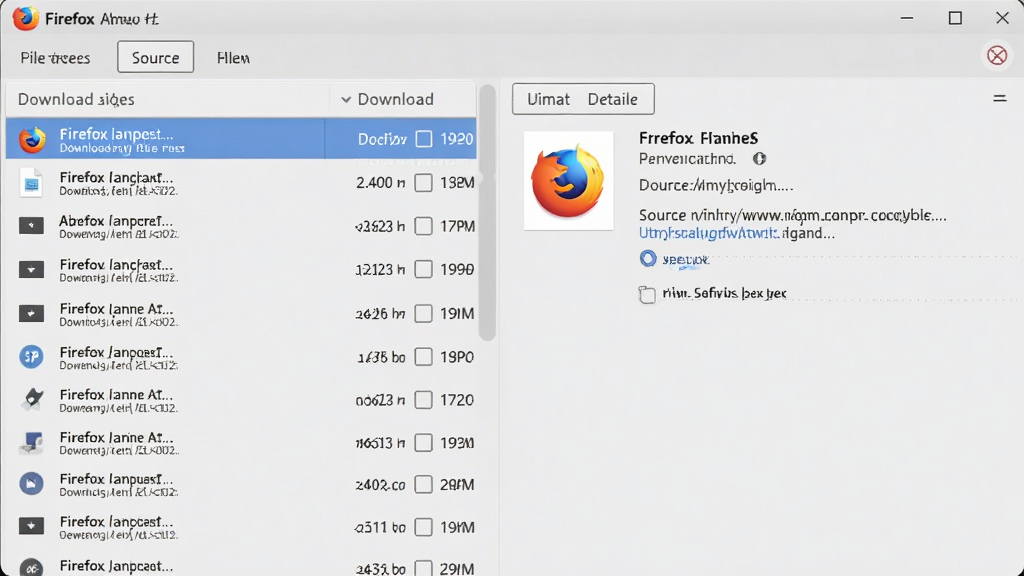Viewport: 1024px width, 576px height.
Task: Toggle the checkbox in the 28fM row
Action: [424, 485]
